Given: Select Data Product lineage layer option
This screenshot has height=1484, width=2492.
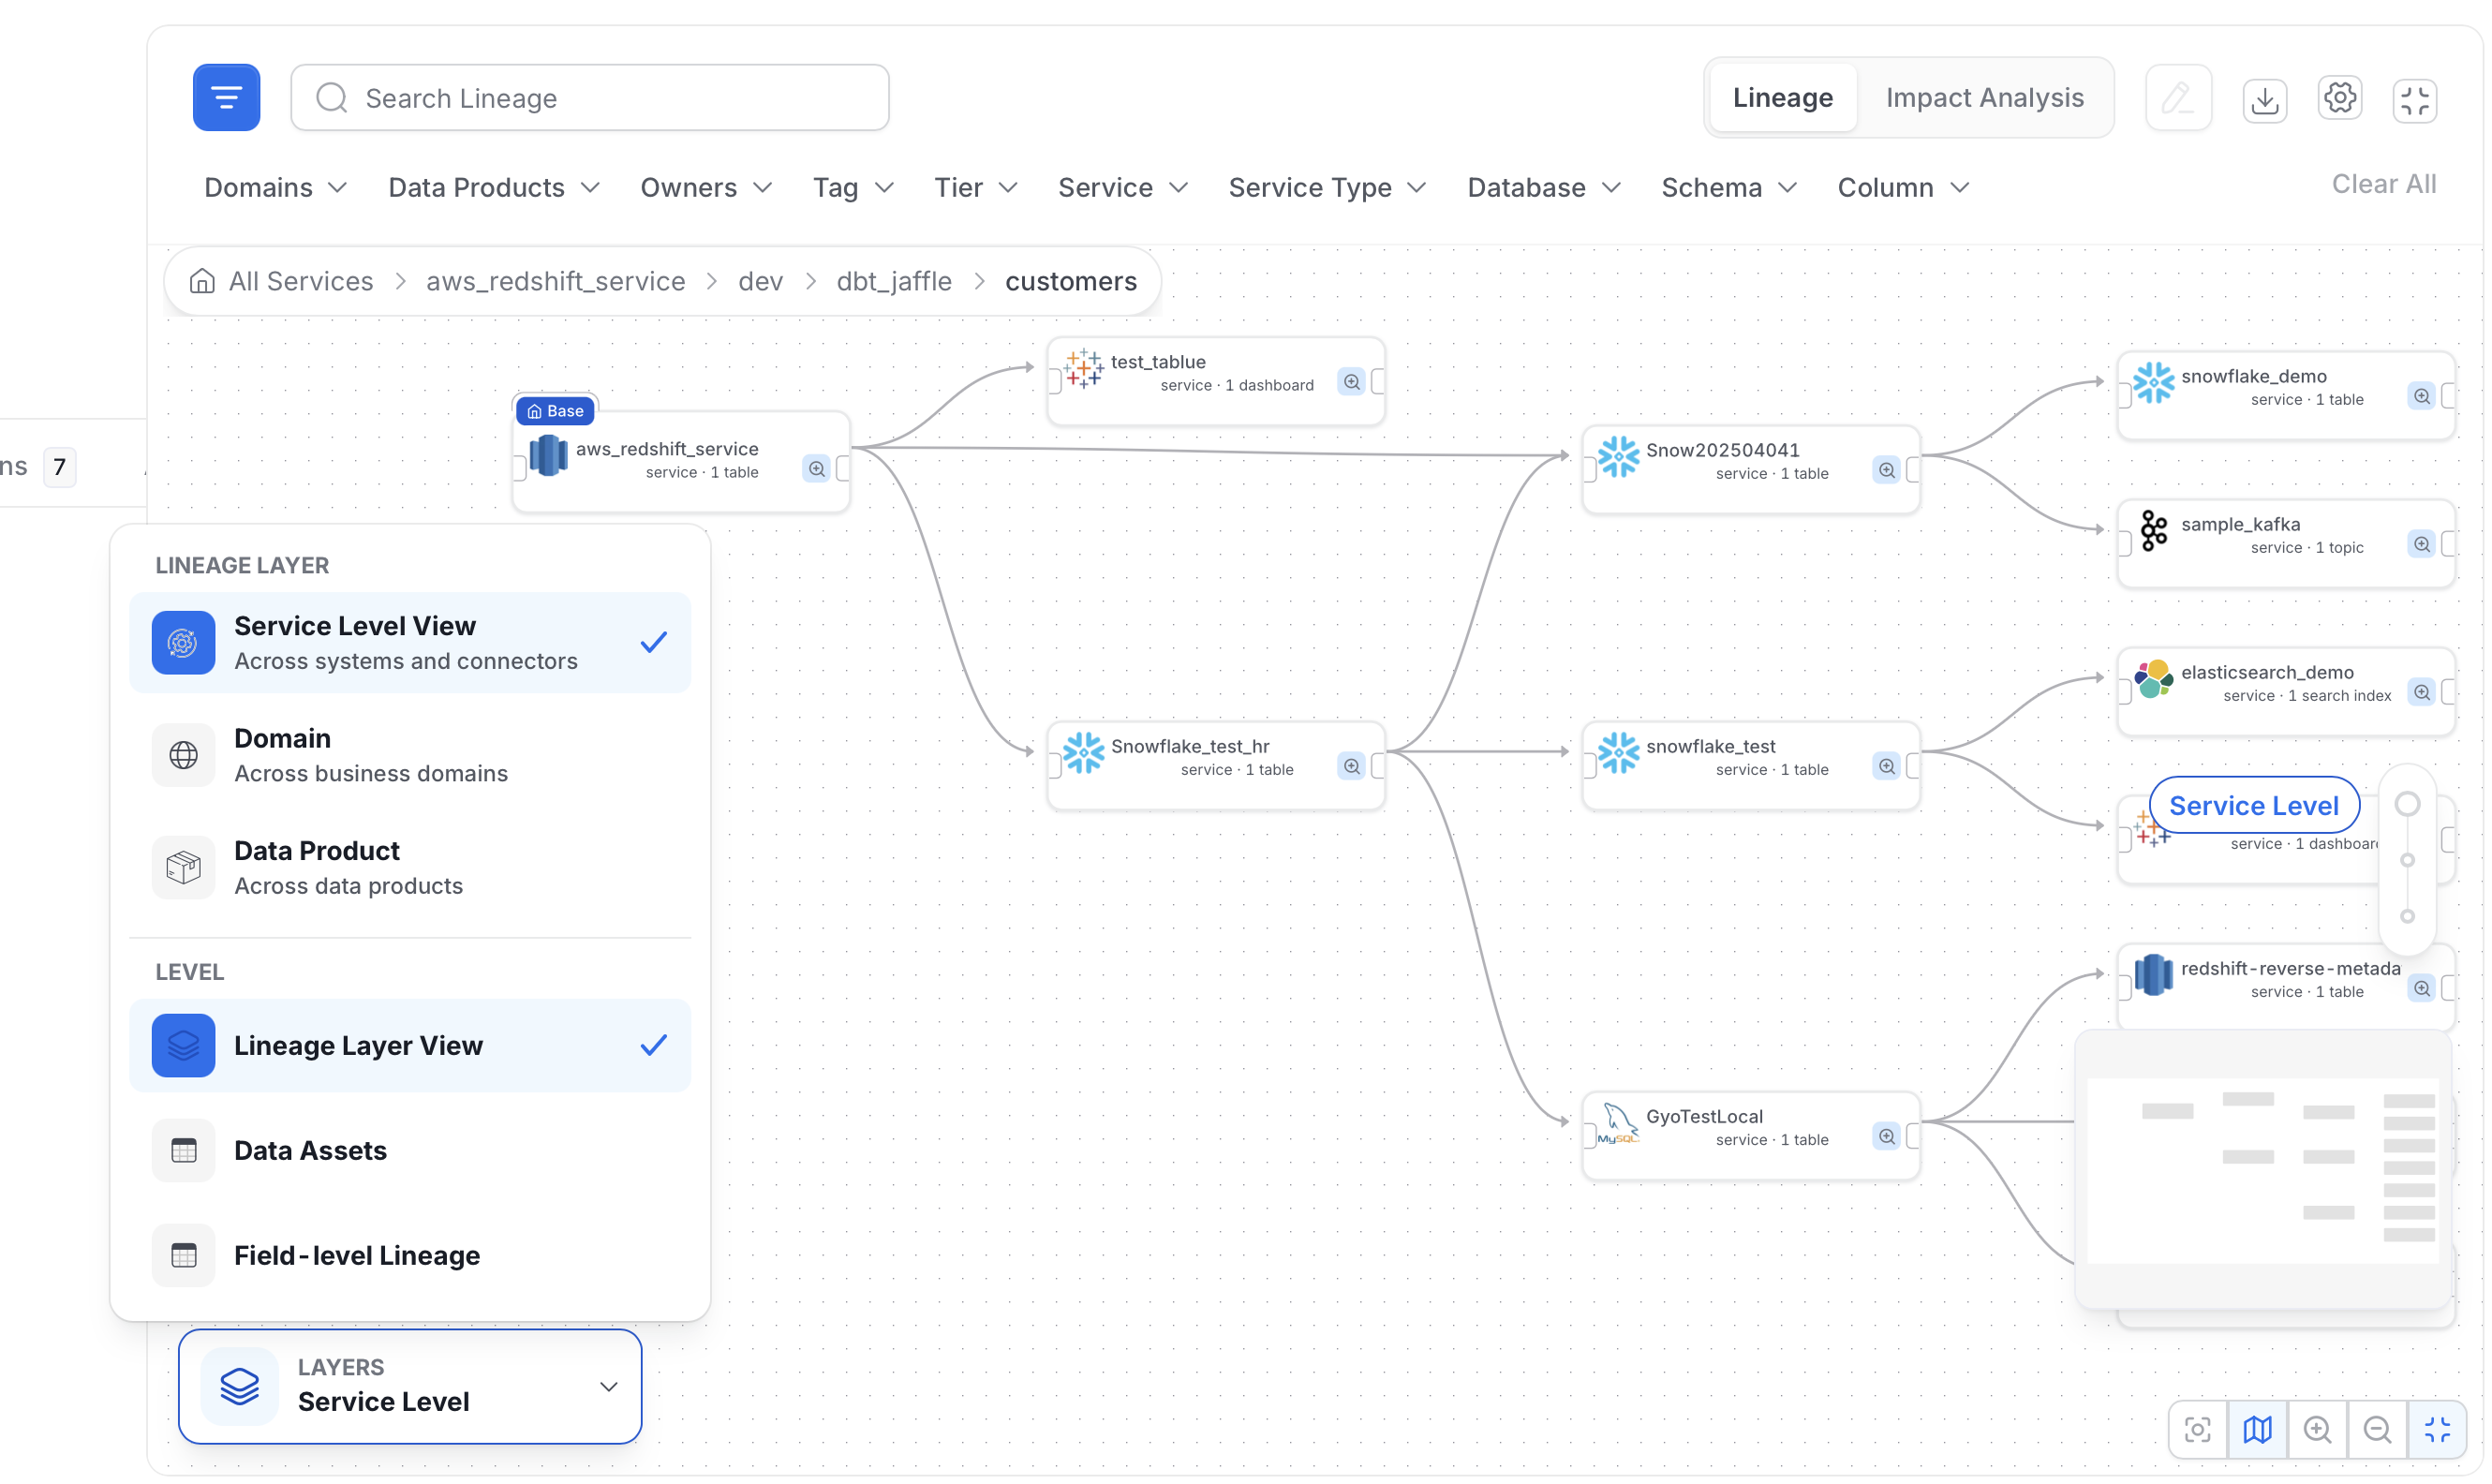Looking at the screenshot, I should pos(410,867).
